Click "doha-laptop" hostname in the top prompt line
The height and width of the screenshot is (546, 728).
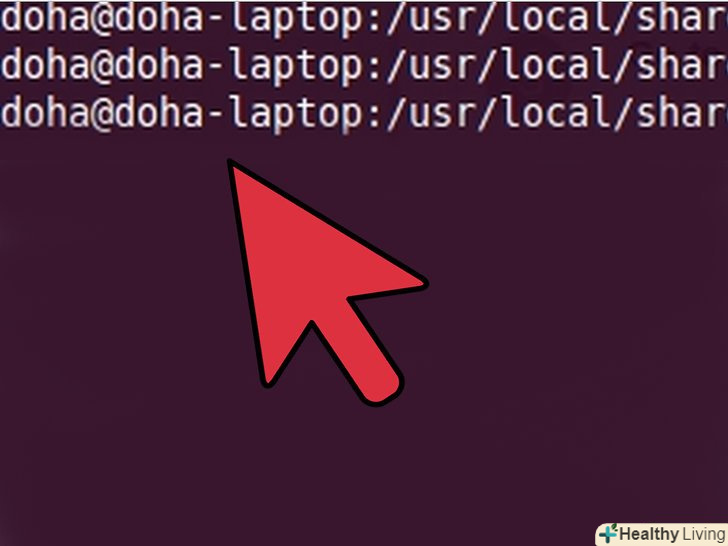coord(238,21)
